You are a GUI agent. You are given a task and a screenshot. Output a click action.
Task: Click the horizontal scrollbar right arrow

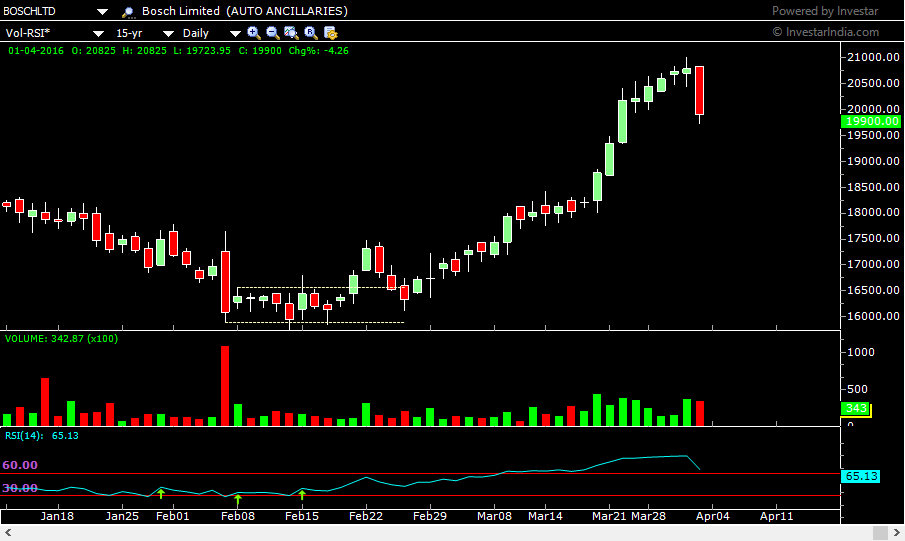coord(896,532)
